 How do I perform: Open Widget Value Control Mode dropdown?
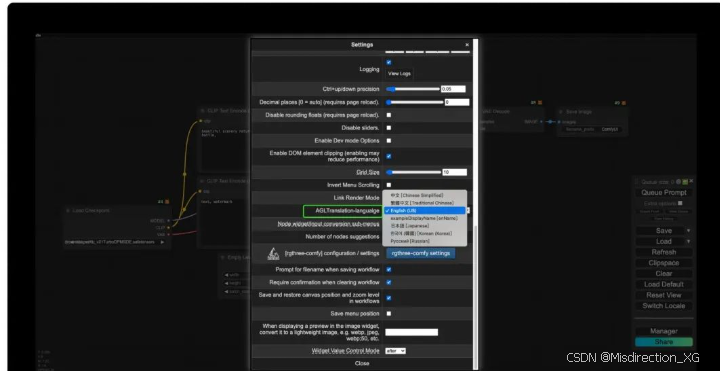point(395,351)
